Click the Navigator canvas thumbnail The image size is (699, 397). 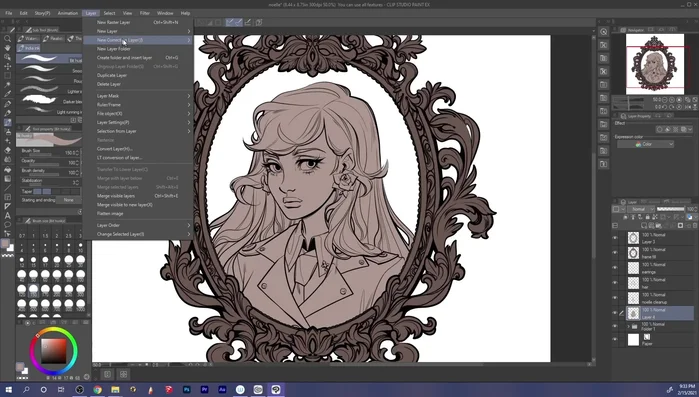[x=654, y=64]
